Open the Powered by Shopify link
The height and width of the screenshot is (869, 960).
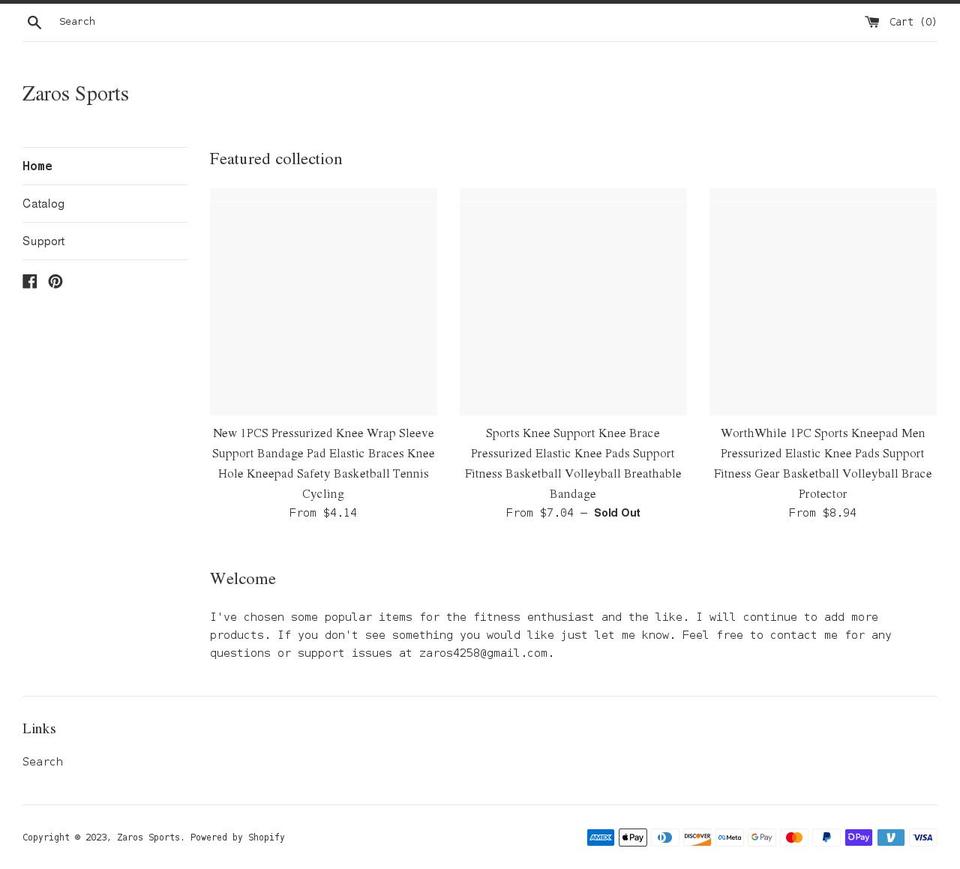(238, 837)
